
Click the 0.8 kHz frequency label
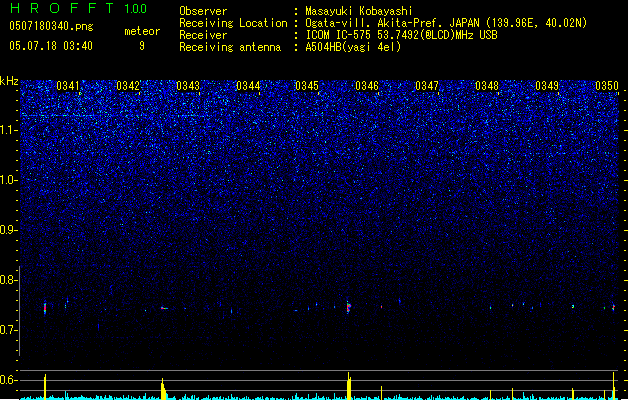click(9, 280)
